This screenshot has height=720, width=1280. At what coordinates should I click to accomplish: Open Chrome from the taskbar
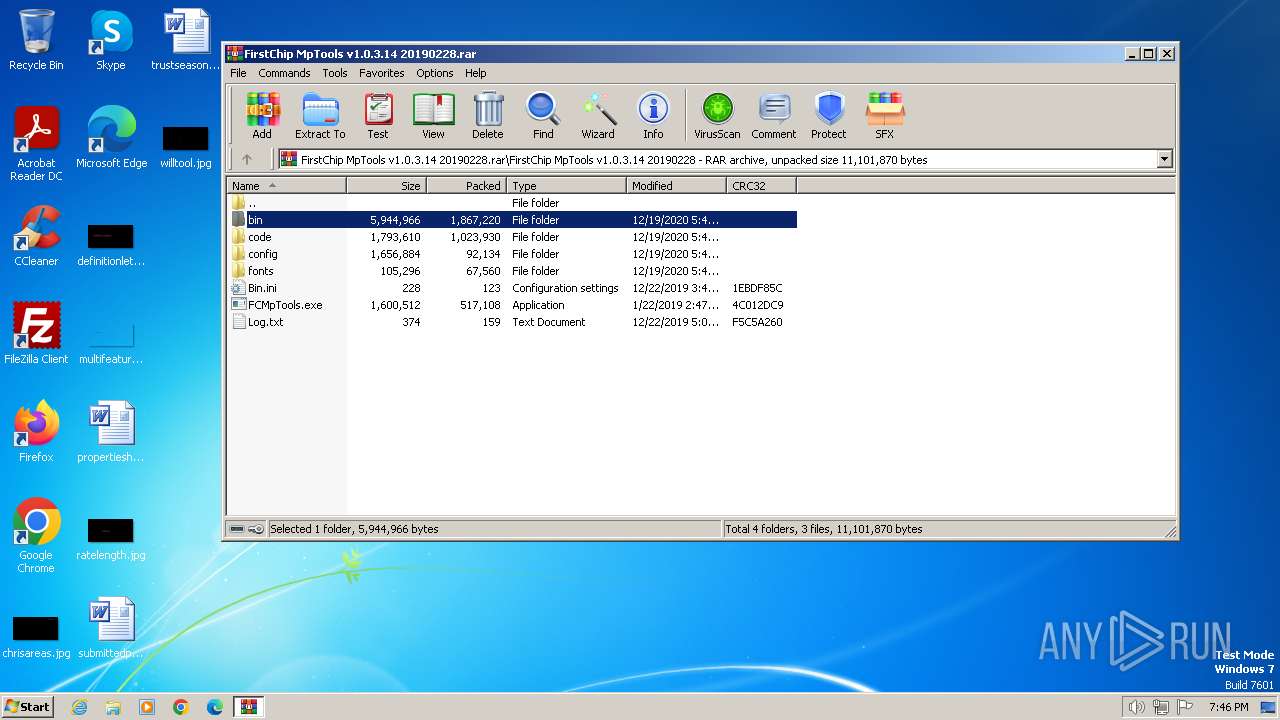pos(180,707)
